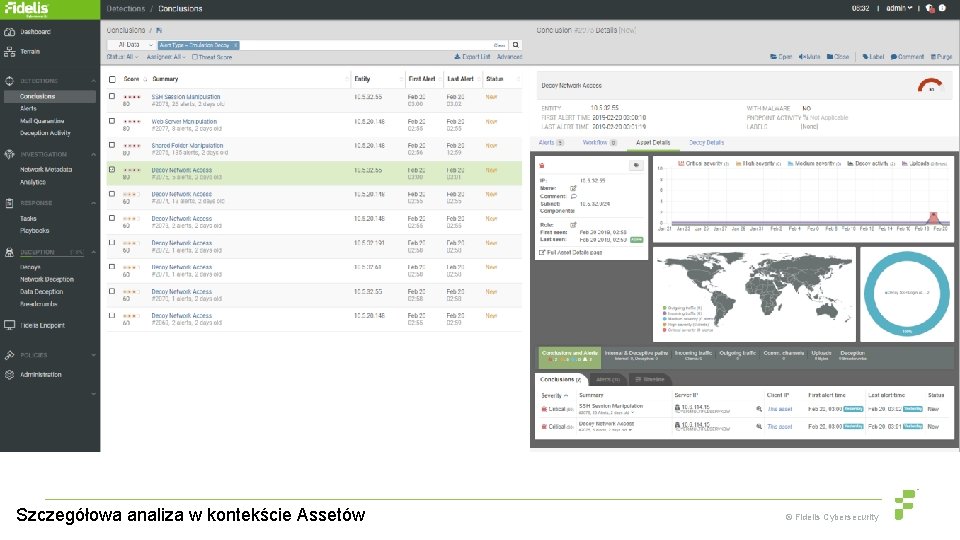Collapse the Deception sidebar section
Screen dimensions: 960x540
(x=93, y=252)
